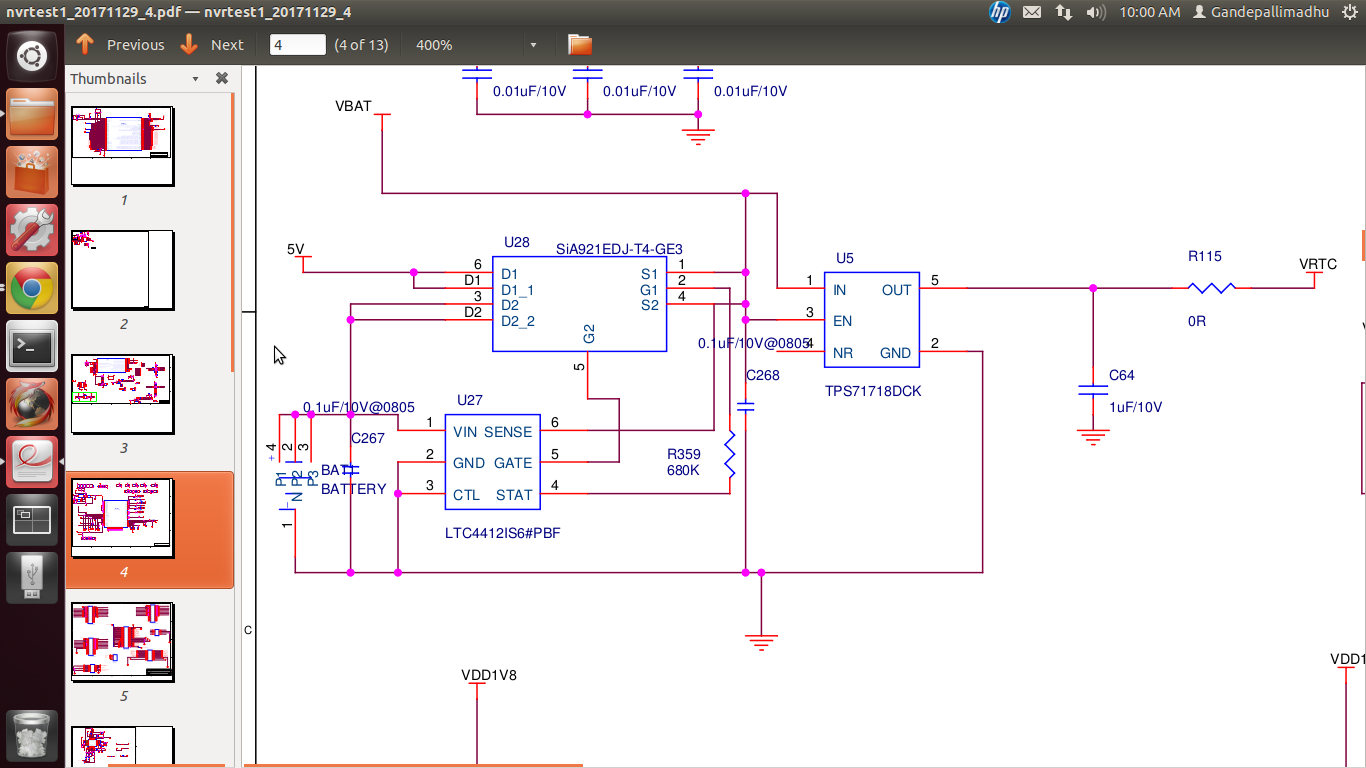Screen dimensions: 1366x768
Task: Click the Previous page button
Action: pyautogui.click(x=120, y=44)
